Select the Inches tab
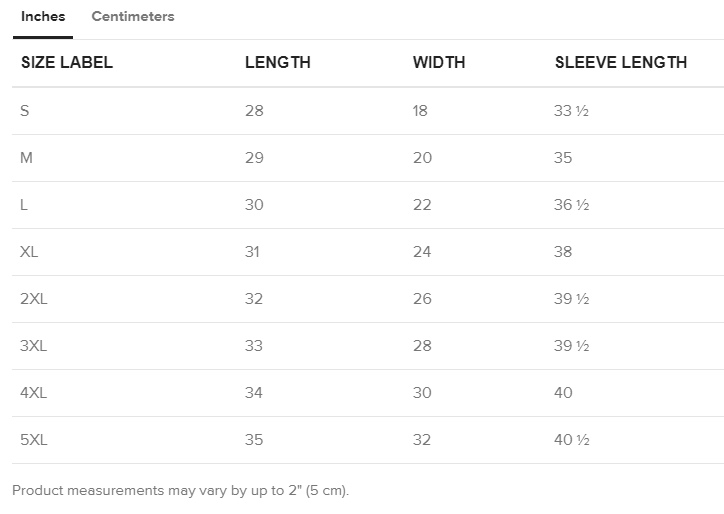This screenshot has width=724, height=514. [x=43, y=17]
